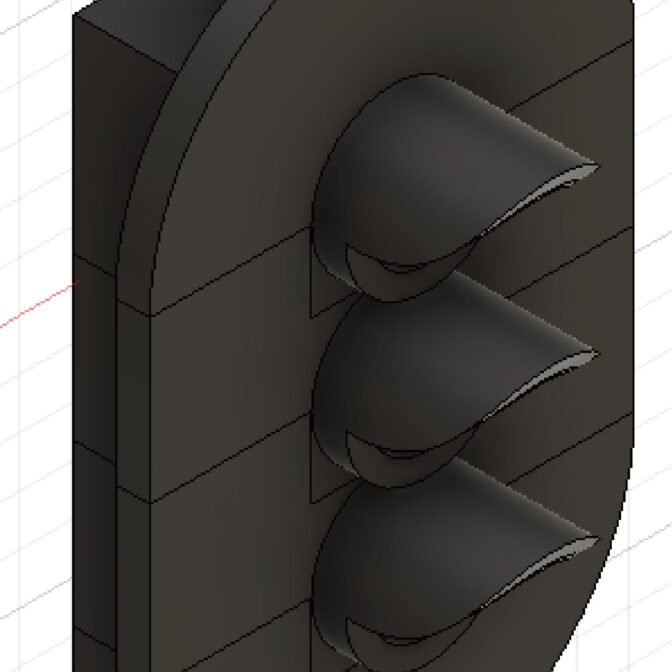672x672 pixels.
Task: Select the bottom visor hood
Action: pyautogui.click(x=400, y=550)
